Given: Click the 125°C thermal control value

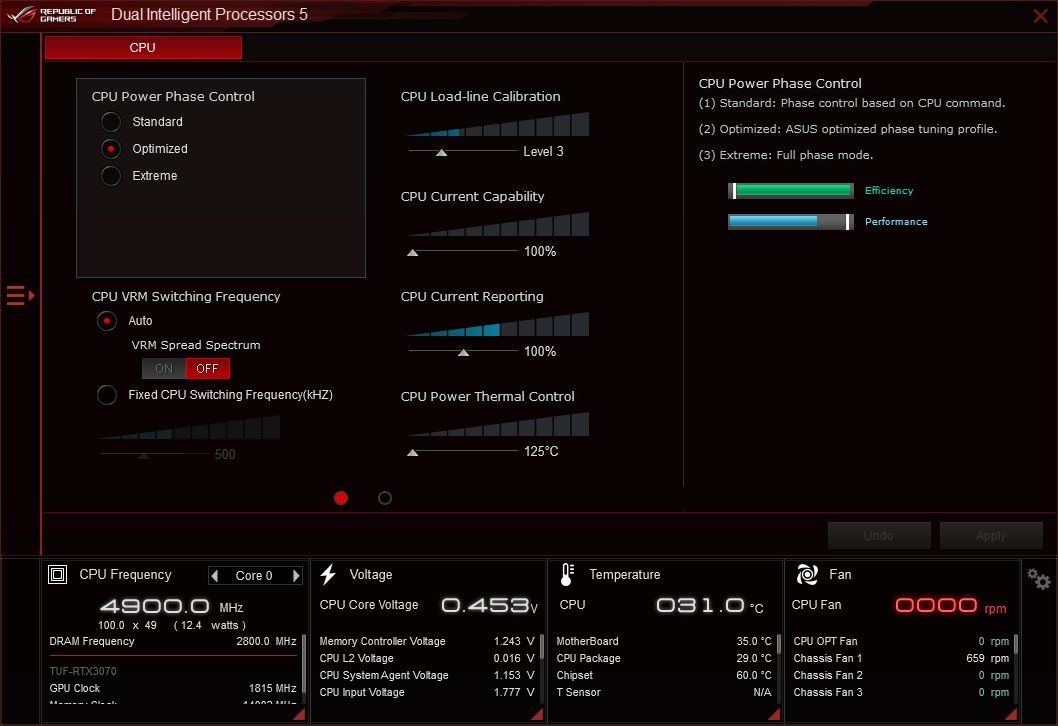Looking at the screenshot, I should click(541, 451).
